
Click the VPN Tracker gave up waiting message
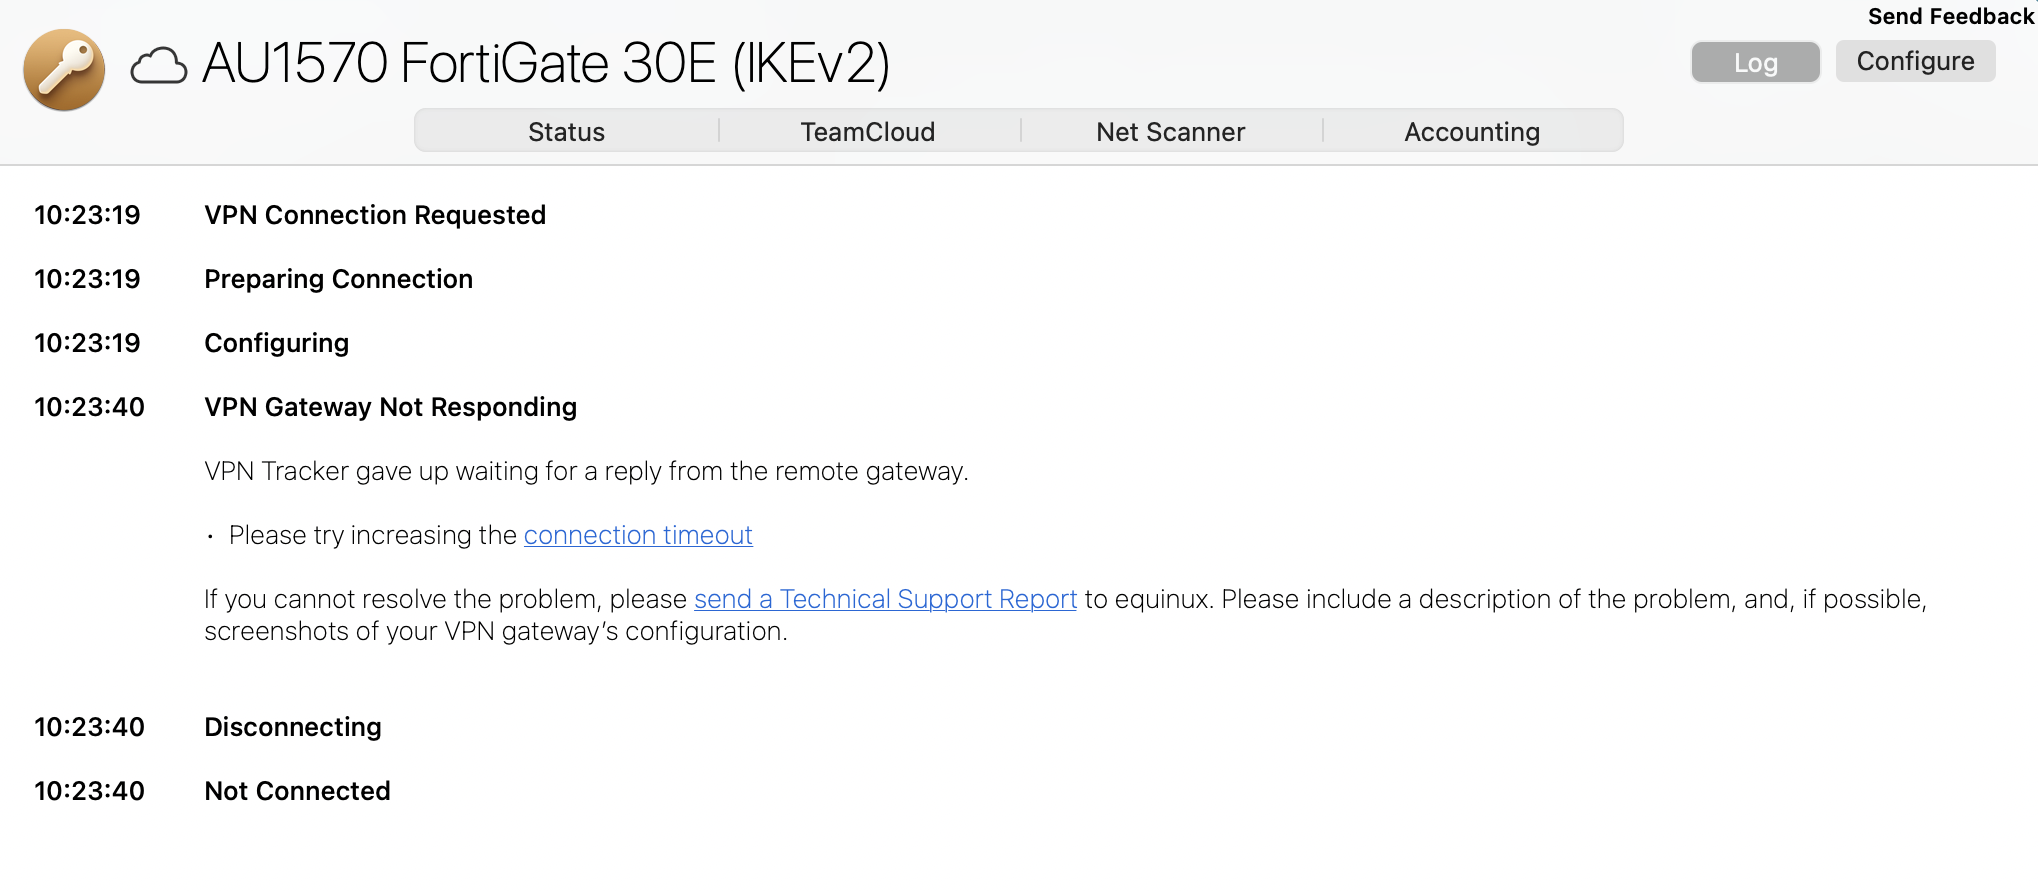point(586,471)
